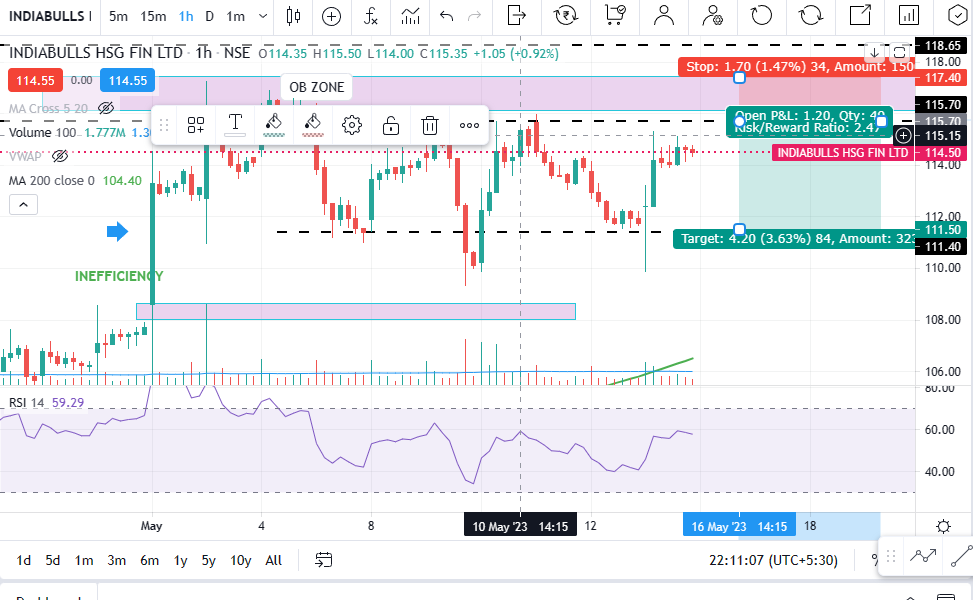
Task: Click the hexagon checkmark icon in the top toolbar
Action: point(959,15)
